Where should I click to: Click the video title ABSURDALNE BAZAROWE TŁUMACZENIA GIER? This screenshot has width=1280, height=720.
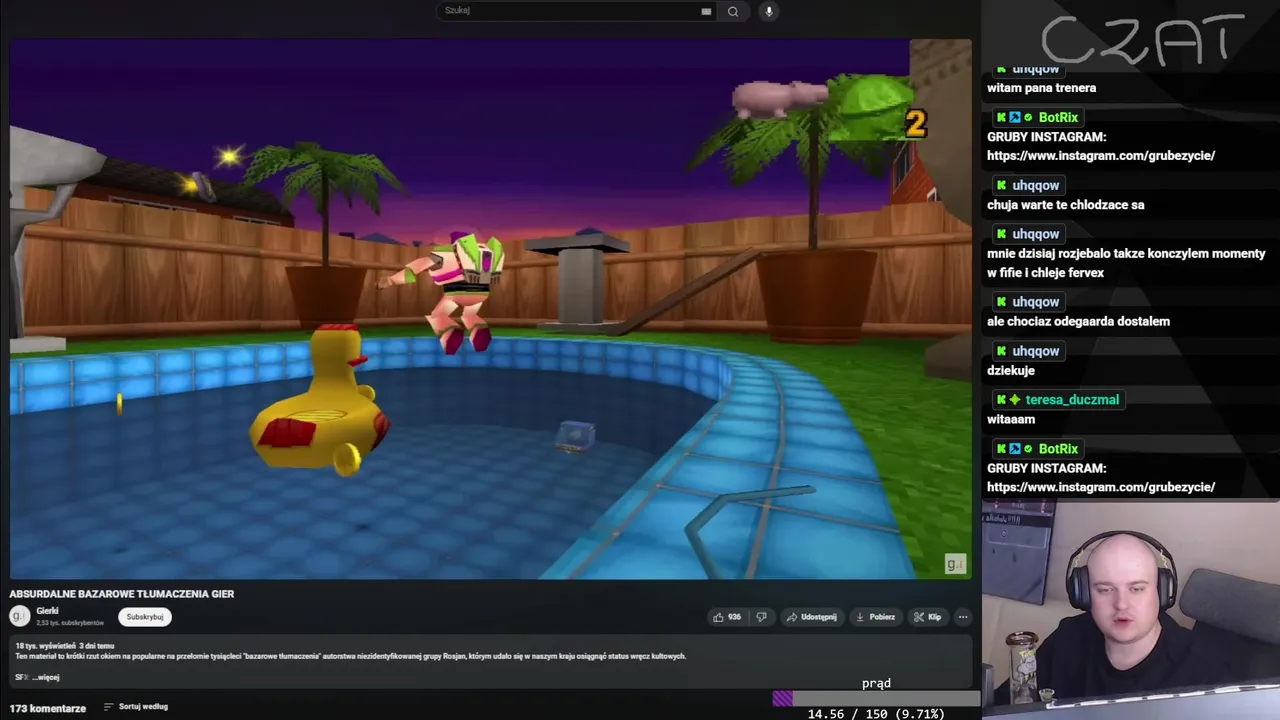coord(122,594)
